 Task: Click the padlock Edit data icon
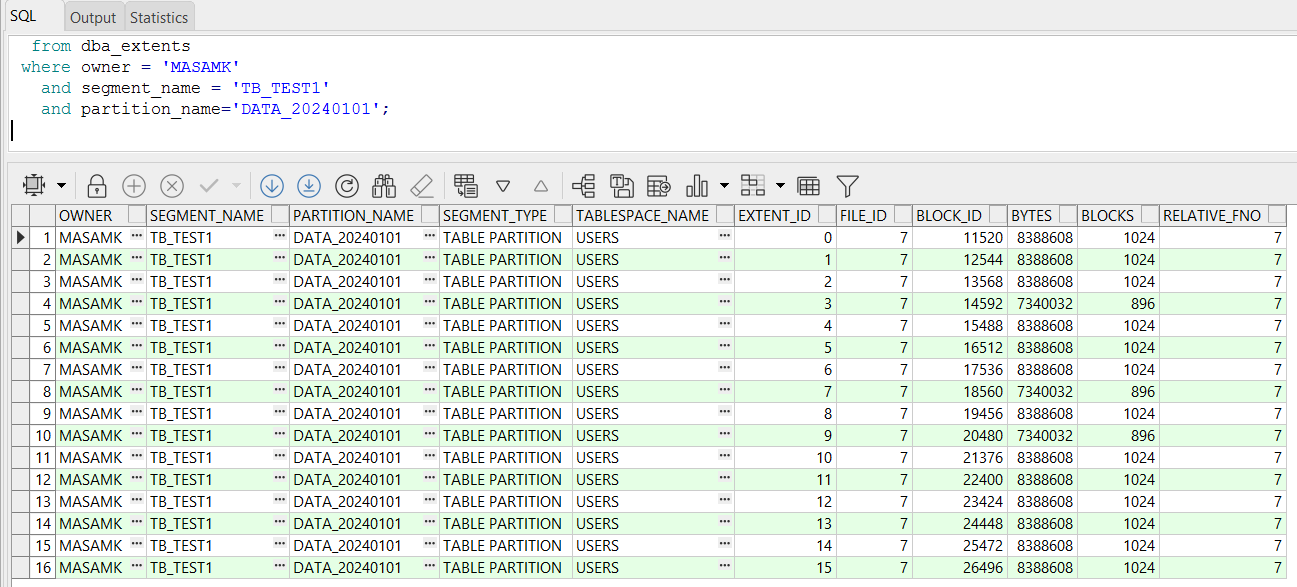coord(97,186)
